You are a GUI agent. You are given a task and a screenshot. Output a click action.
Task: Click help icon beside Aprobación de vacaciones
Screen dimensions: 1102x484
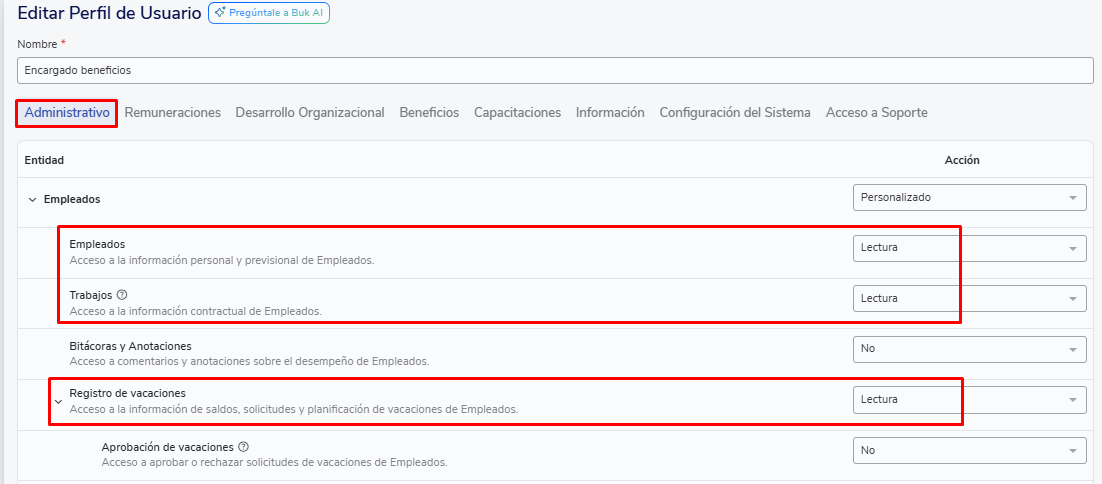point(244,447)
